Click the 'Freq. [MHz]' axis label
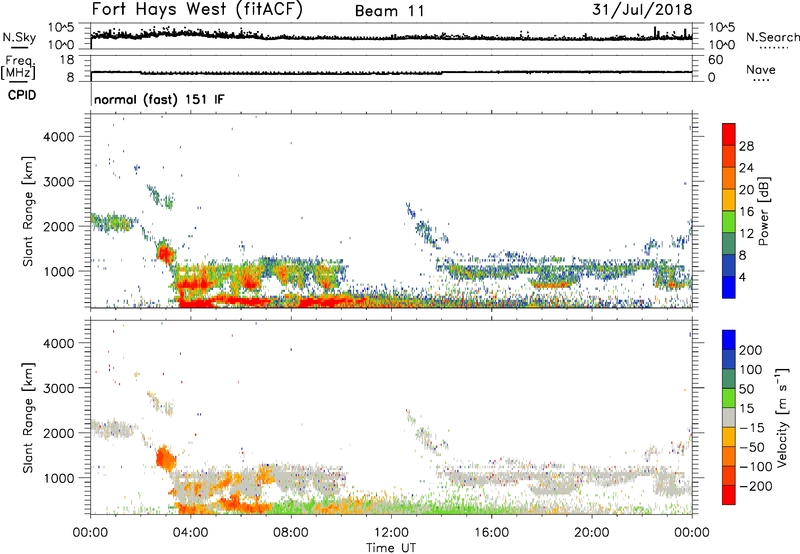 pyautogui.click(x=18, y=68)
